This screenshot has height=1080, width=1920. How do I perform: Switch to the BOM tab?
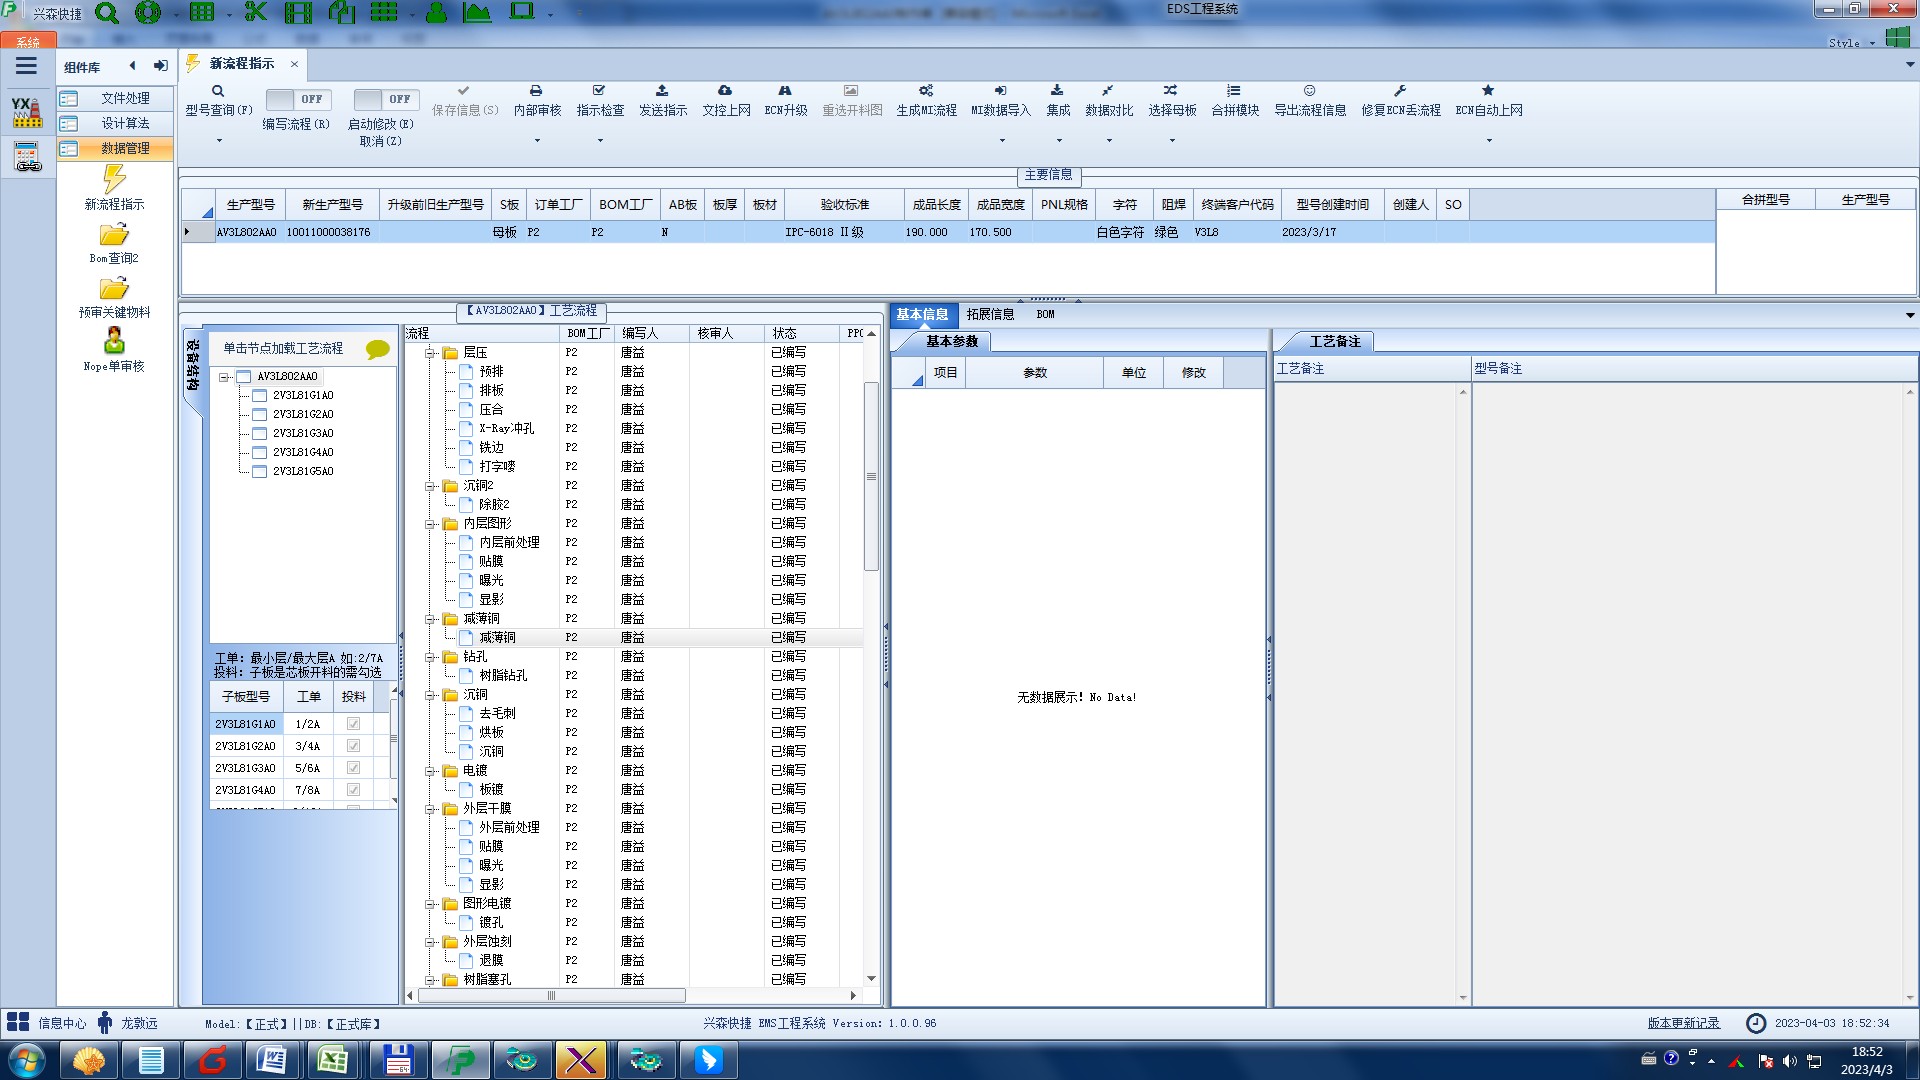point(1045,314)
